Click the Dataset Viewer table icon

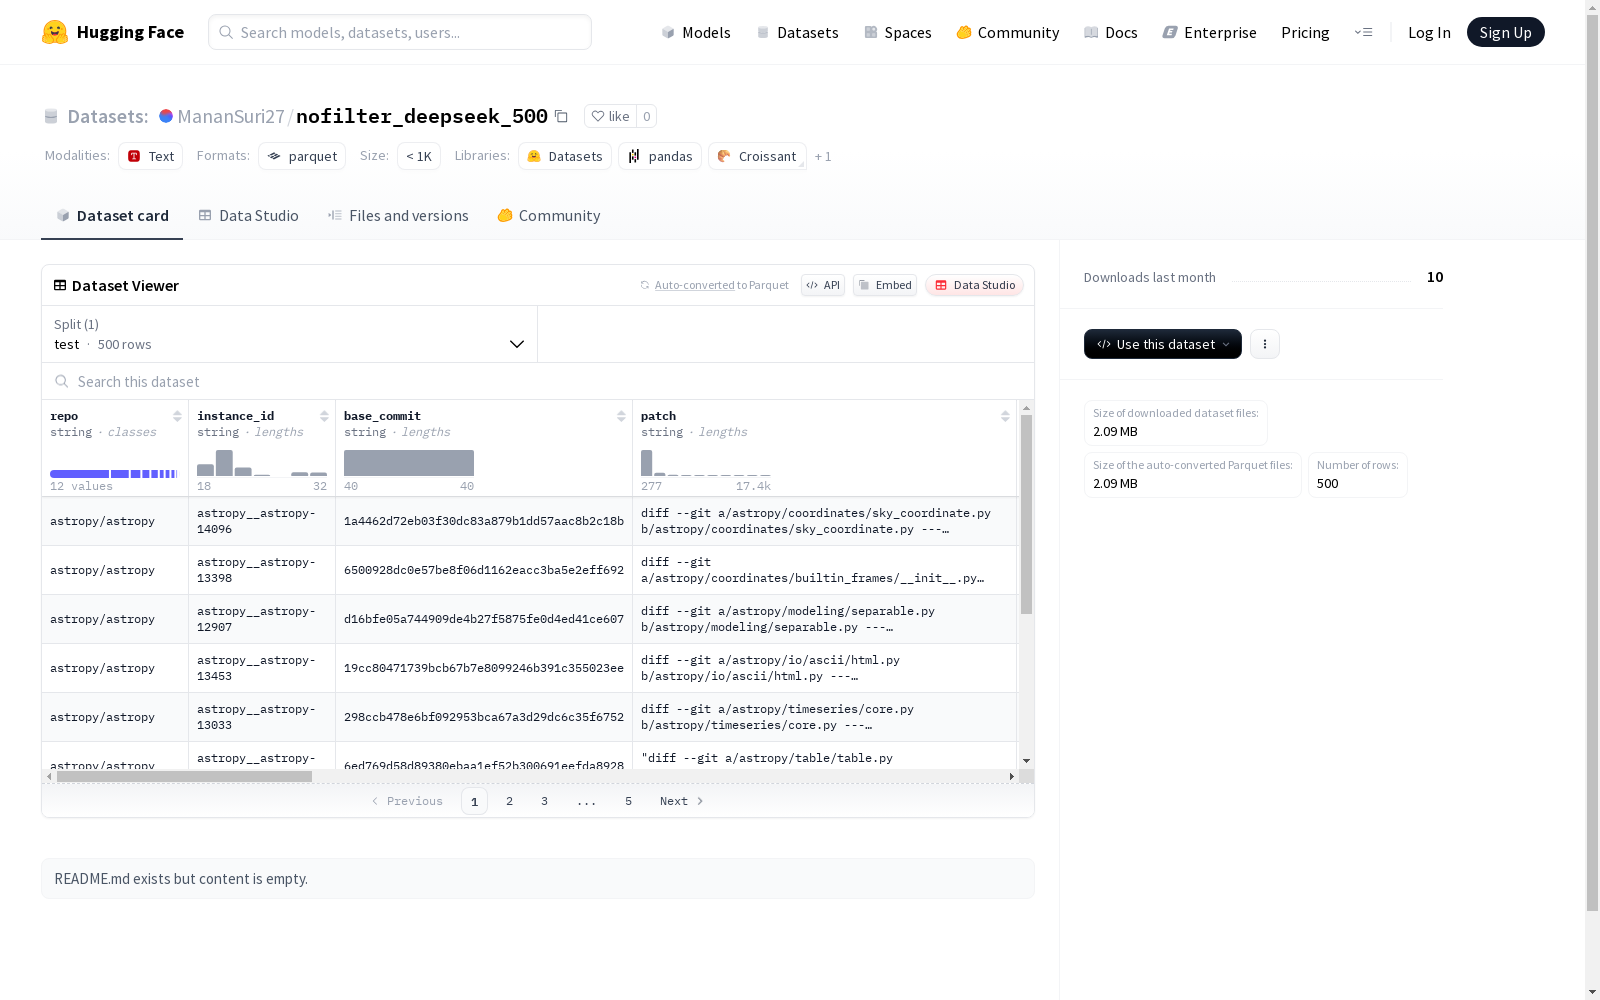[60, 285]
